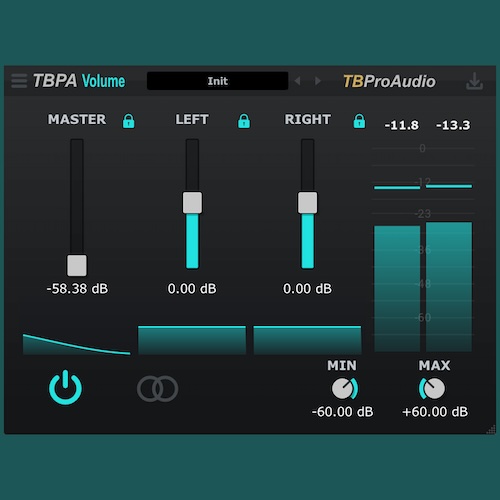Click the window resize corner grip
This screenshot has height=500, width=500.
pos(491,429)
